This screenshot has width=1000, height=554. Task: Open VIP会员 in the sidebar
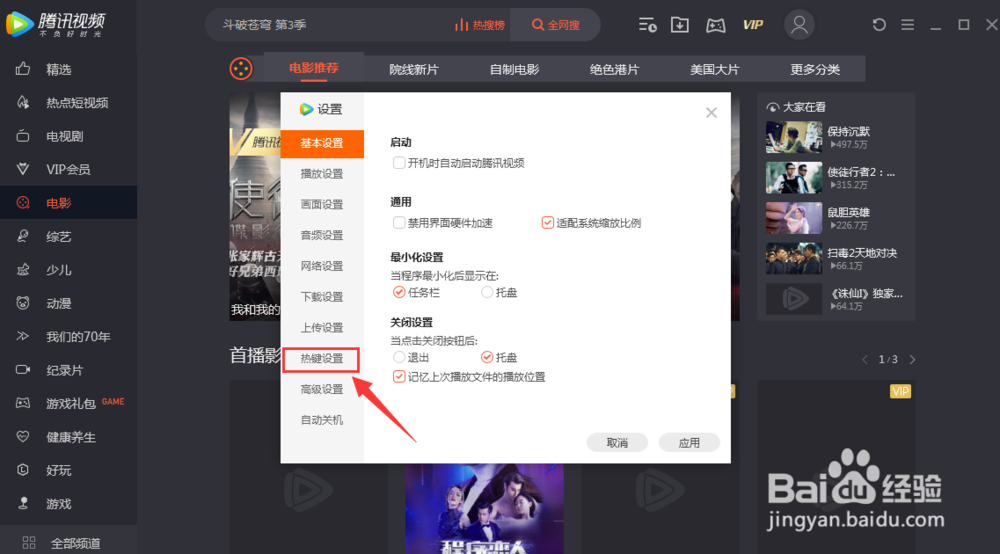[x=68, y=170]
